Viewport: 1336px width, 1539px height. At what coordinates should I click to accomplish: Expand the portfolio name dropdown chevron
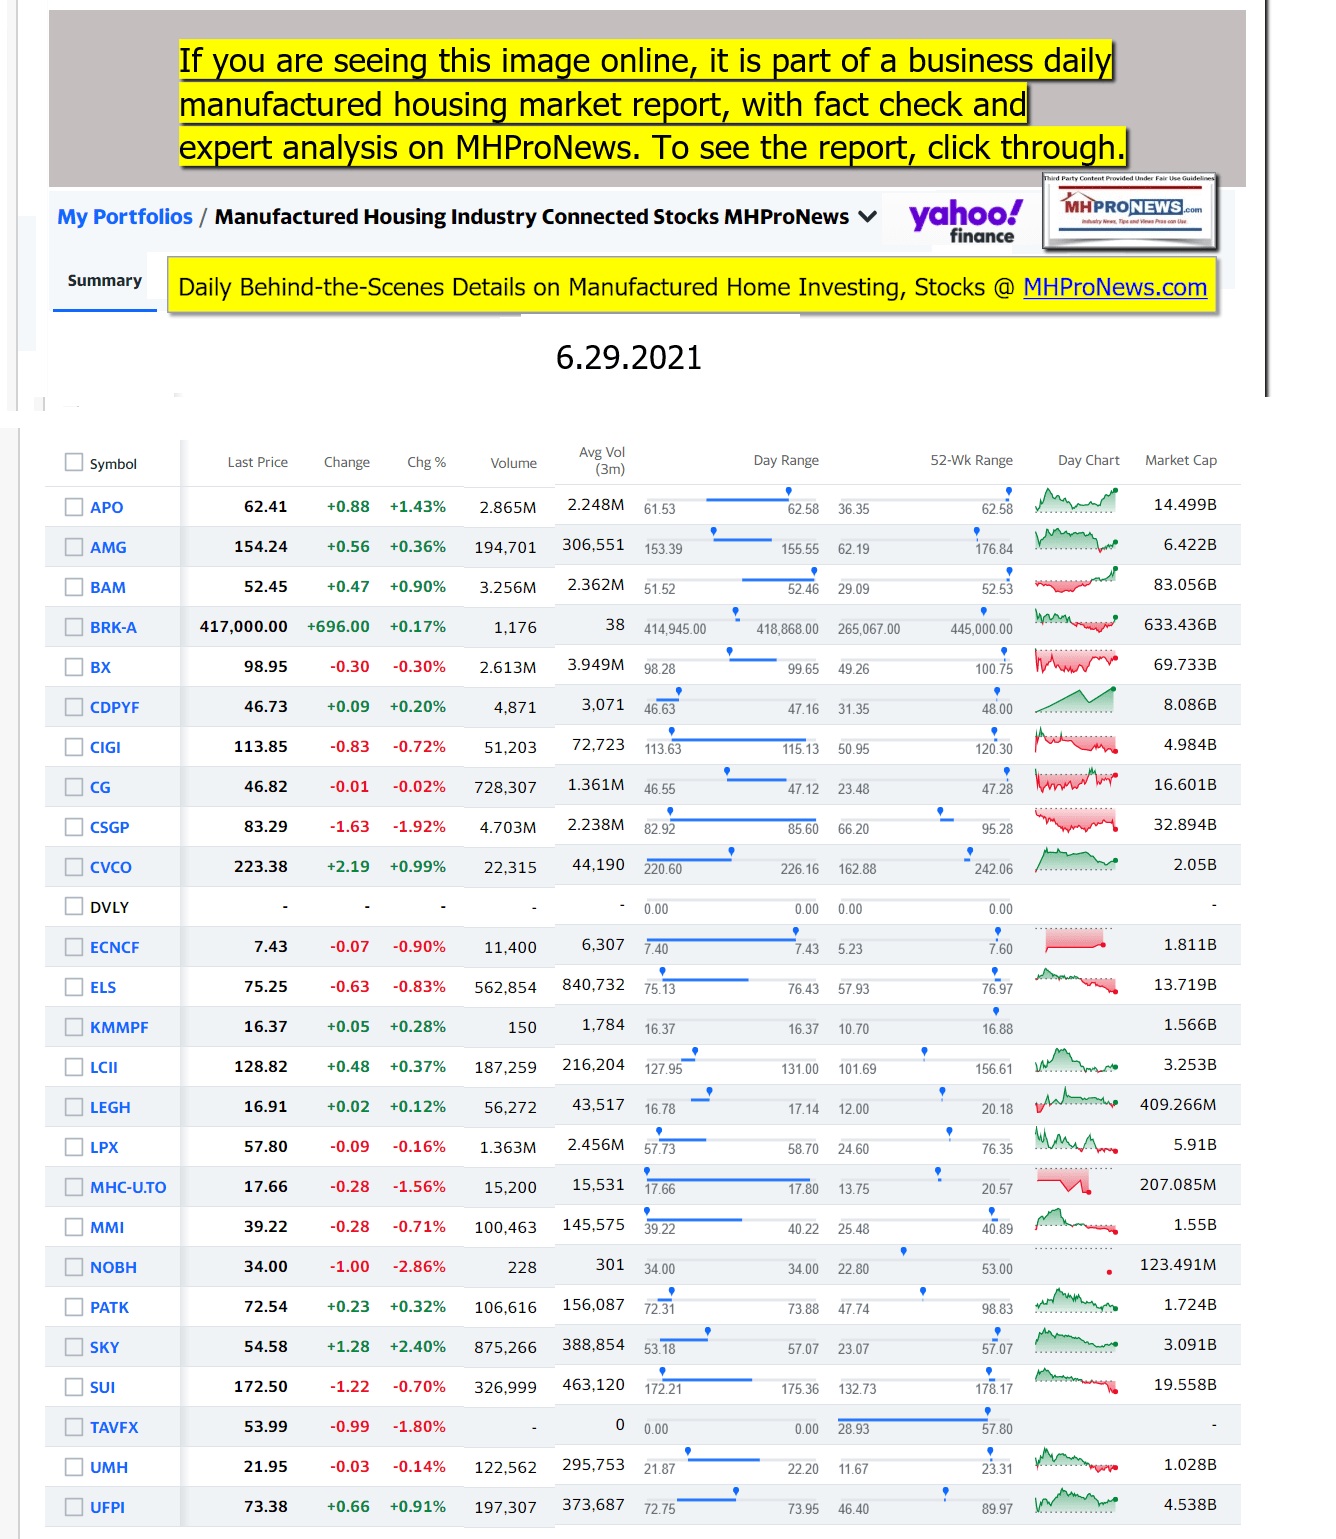tap(868, 216)
